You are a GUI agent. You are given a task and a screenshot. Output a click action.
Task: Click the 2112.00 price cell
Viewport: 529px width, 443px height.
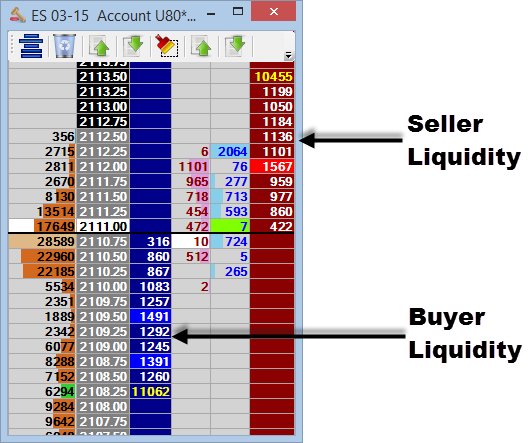pos(103,166)
